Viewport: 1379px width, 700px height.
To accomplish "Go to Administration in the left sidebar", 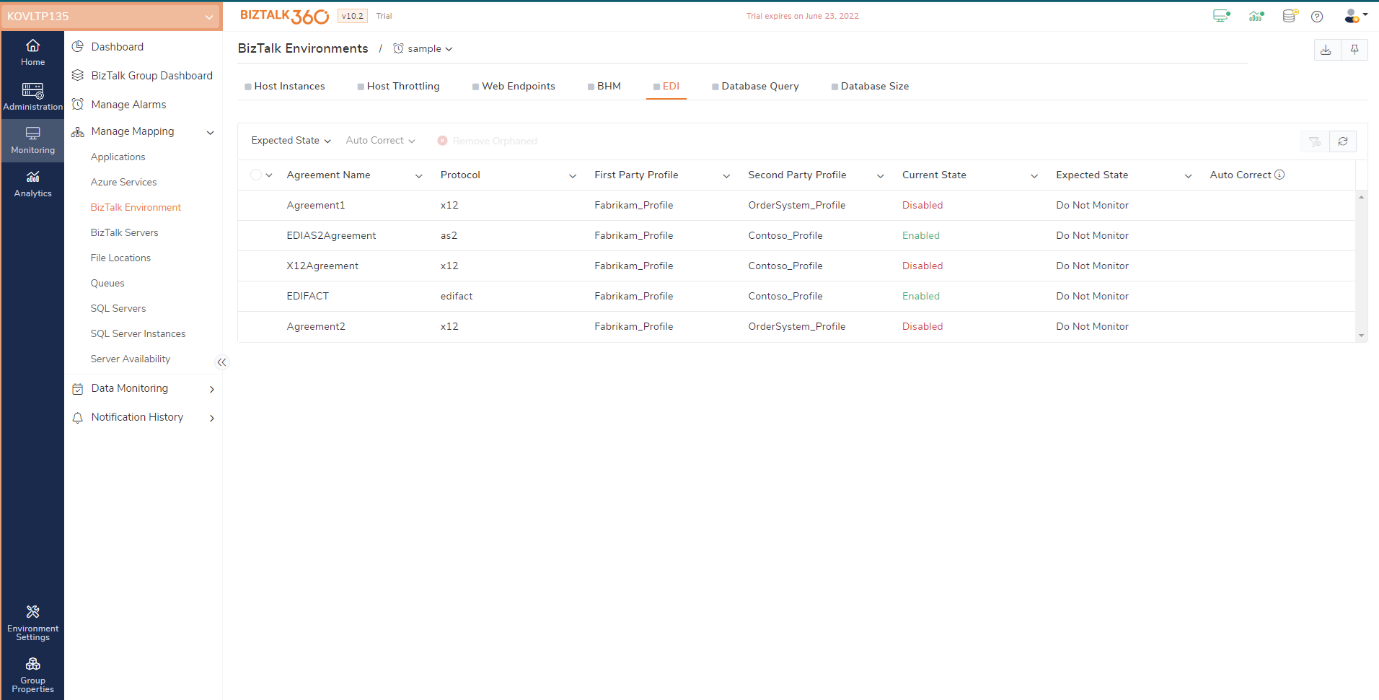I will coord(32,97).
